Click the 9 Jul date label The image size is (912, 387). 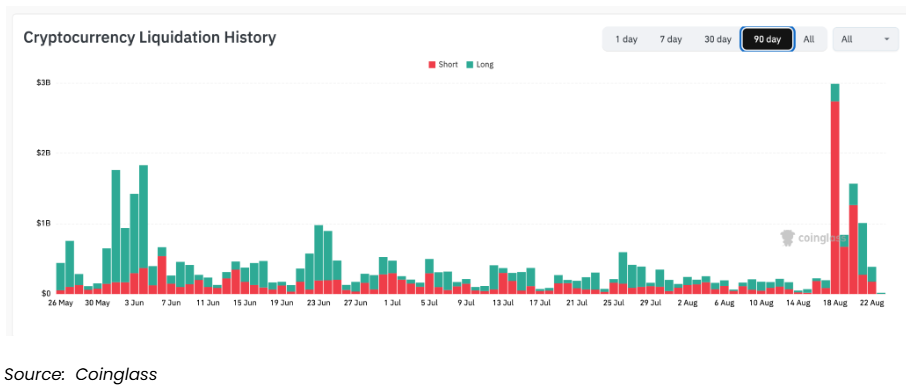466,303
